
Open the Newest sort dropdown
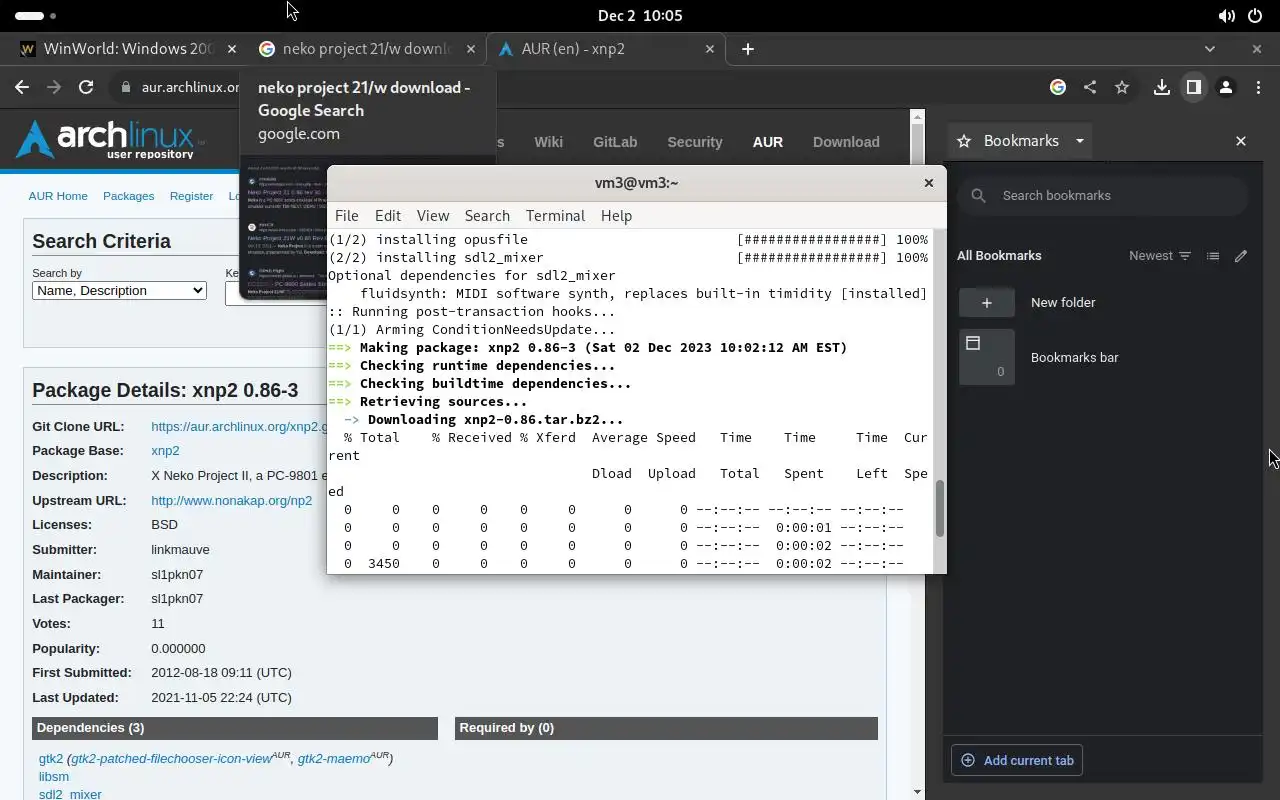1160,255
